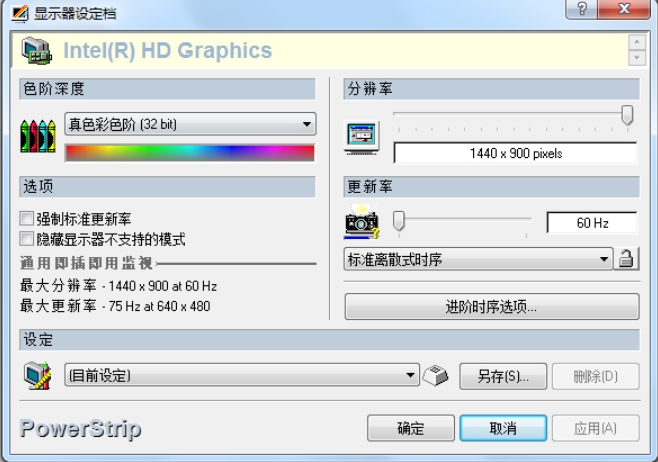Click the 分辨率 section header
Screen dimensions: 658x462
pyautogui.click(x=491, y=89)
